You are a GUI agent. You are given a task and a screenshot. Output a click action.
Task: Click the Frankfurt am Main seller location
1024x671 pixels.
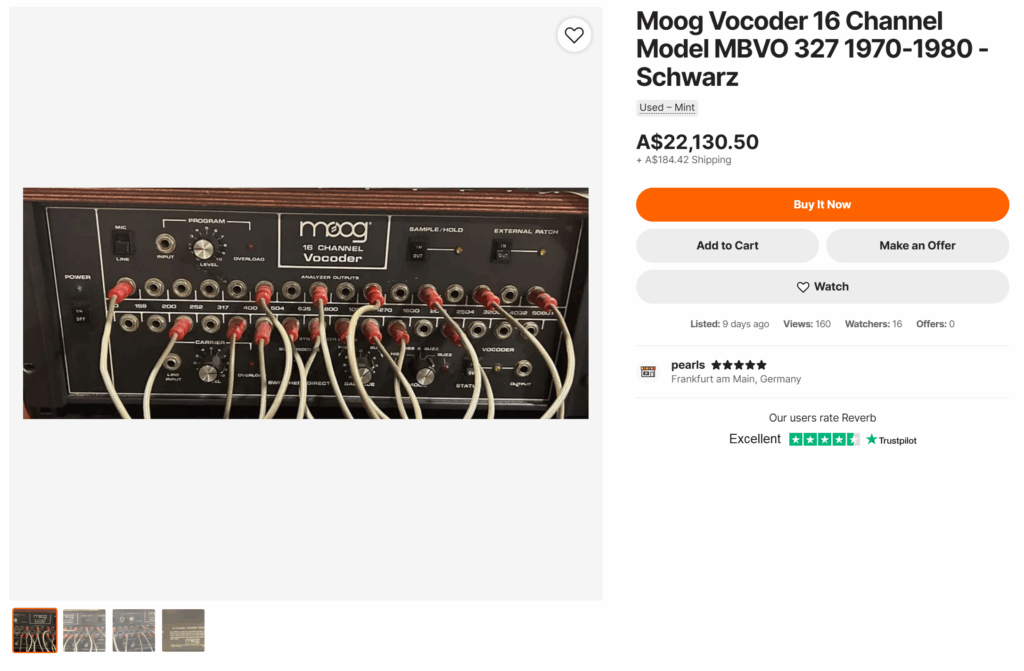(x=736, y=379)
